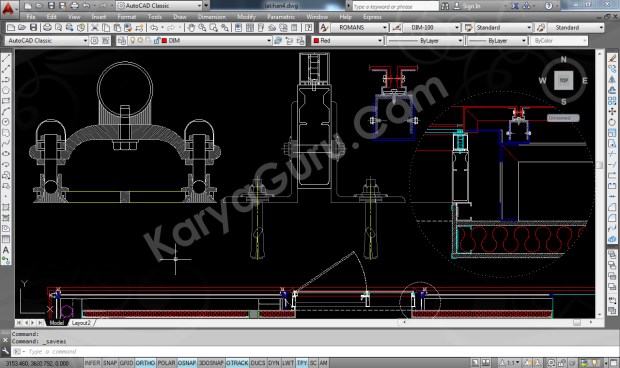Select the Multiline Text A tool
Viewport: 620px width, 368px height.
click(6, 250)
